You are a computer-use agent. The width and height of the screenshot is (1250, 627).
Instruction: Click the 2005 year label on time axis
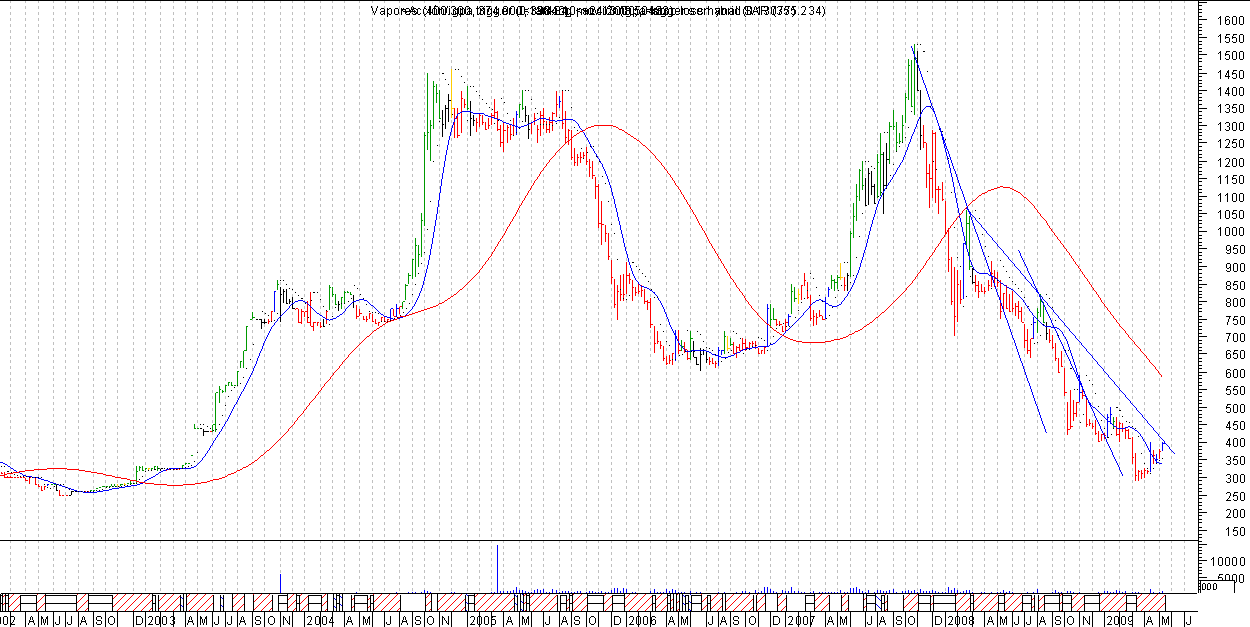(482, 620)
